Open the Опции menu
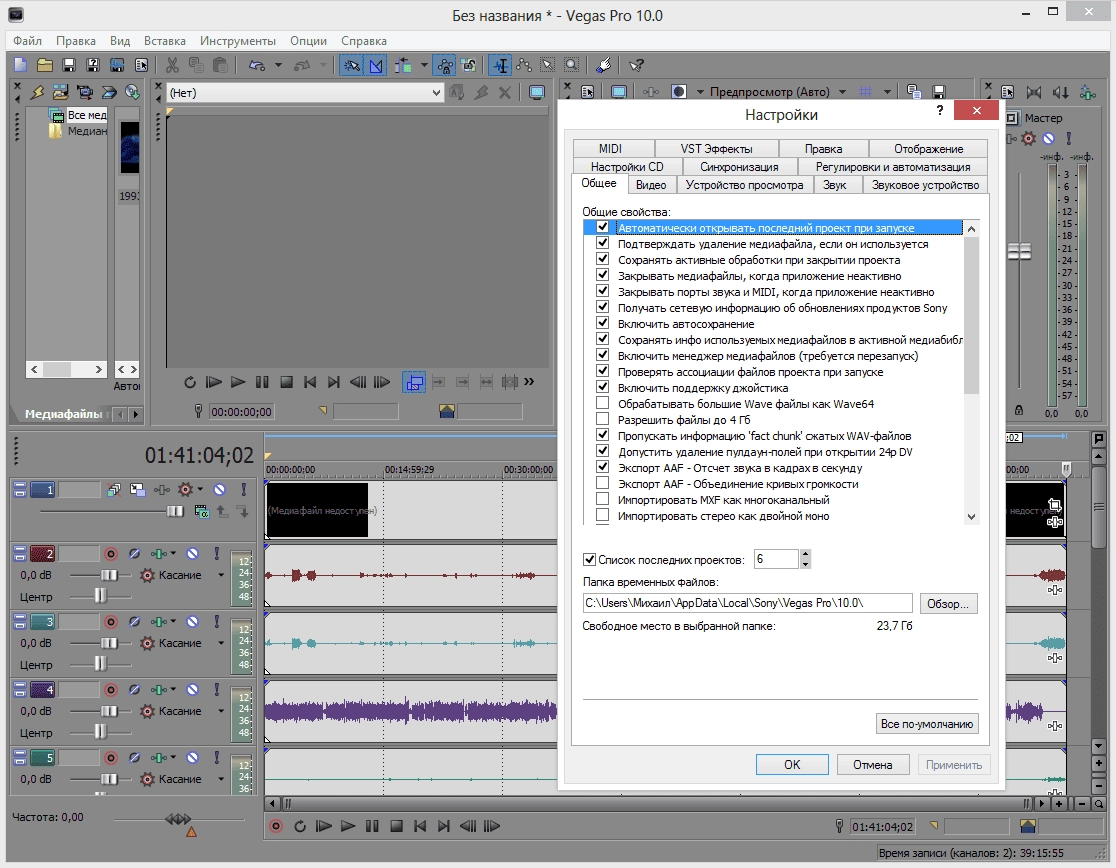The height and width of the screenshot is (868, 1116). tap(308, 41)
